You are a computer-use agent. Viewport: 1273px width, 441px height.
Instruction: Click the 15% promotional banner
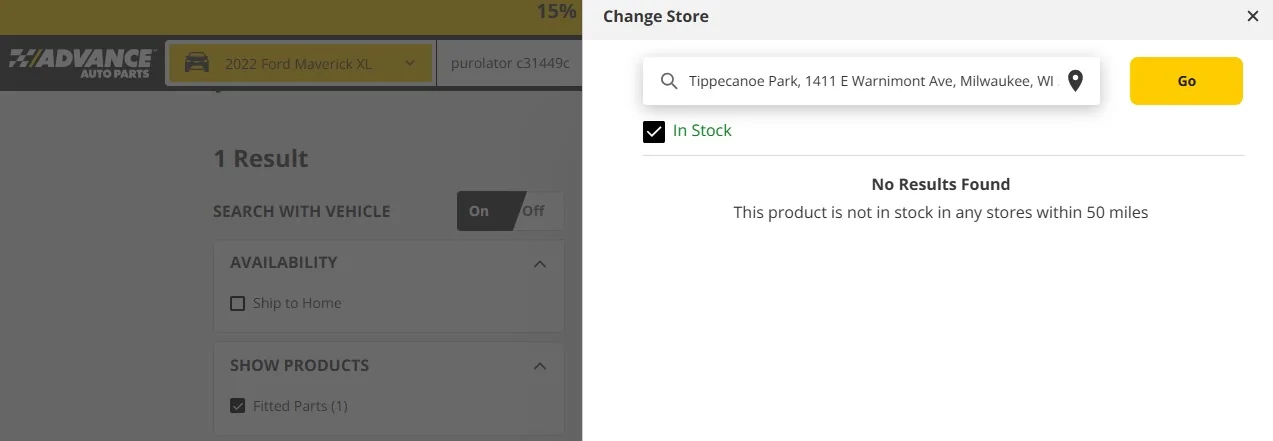point(556,11)
